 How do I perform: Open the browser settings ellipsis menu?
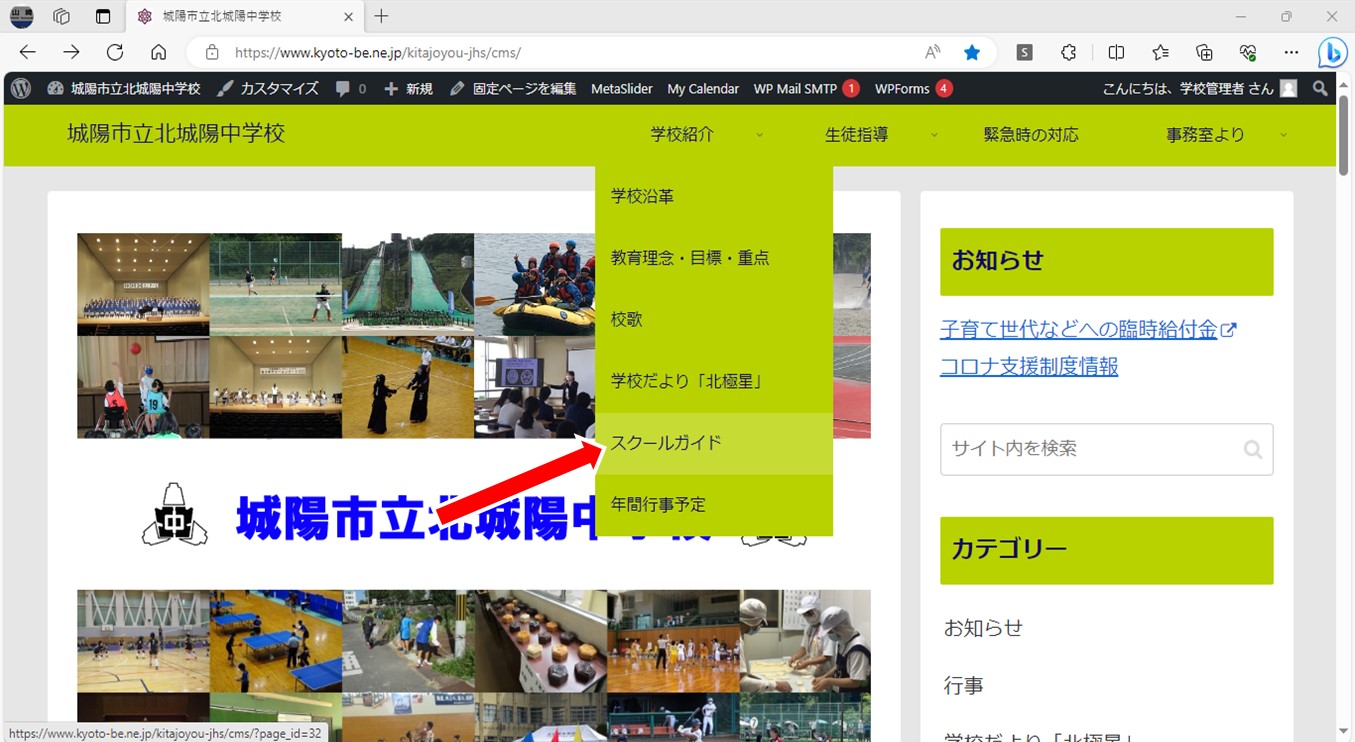click(x=1291, y=52)
